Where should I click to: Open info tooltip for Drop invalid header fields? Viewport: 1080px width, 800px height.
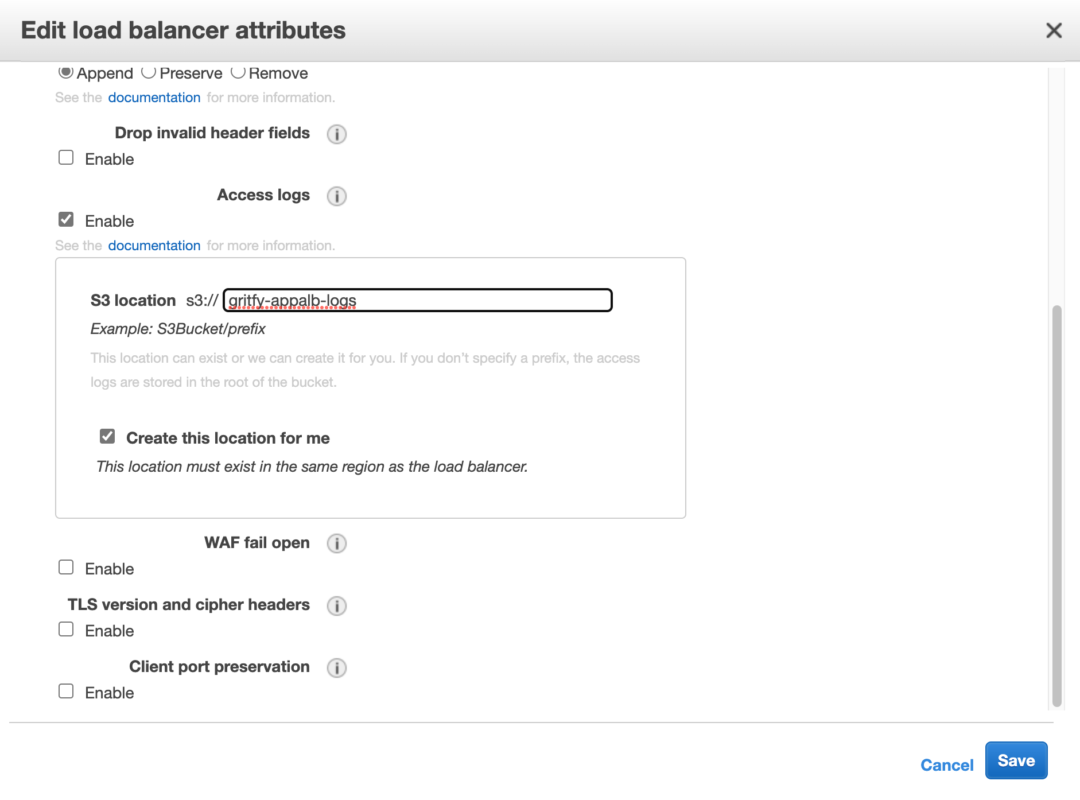click(336, 133)
